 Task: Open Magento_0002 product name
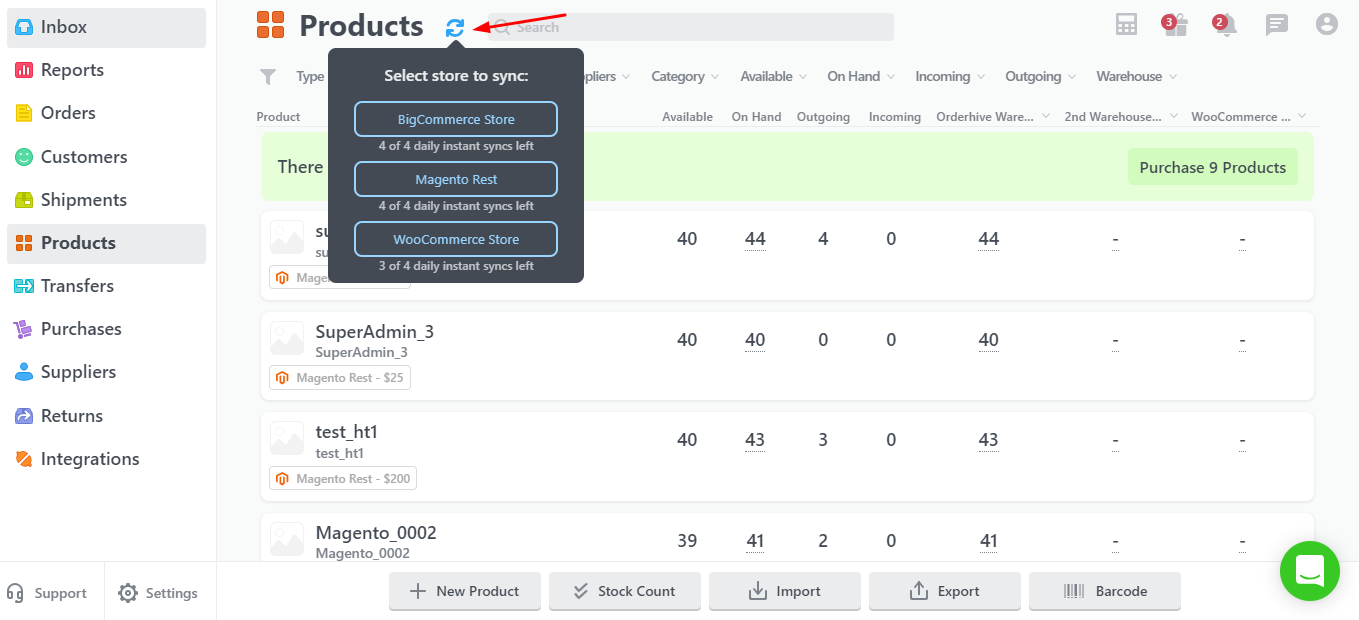pyautogui.click(x=376, y=533)
